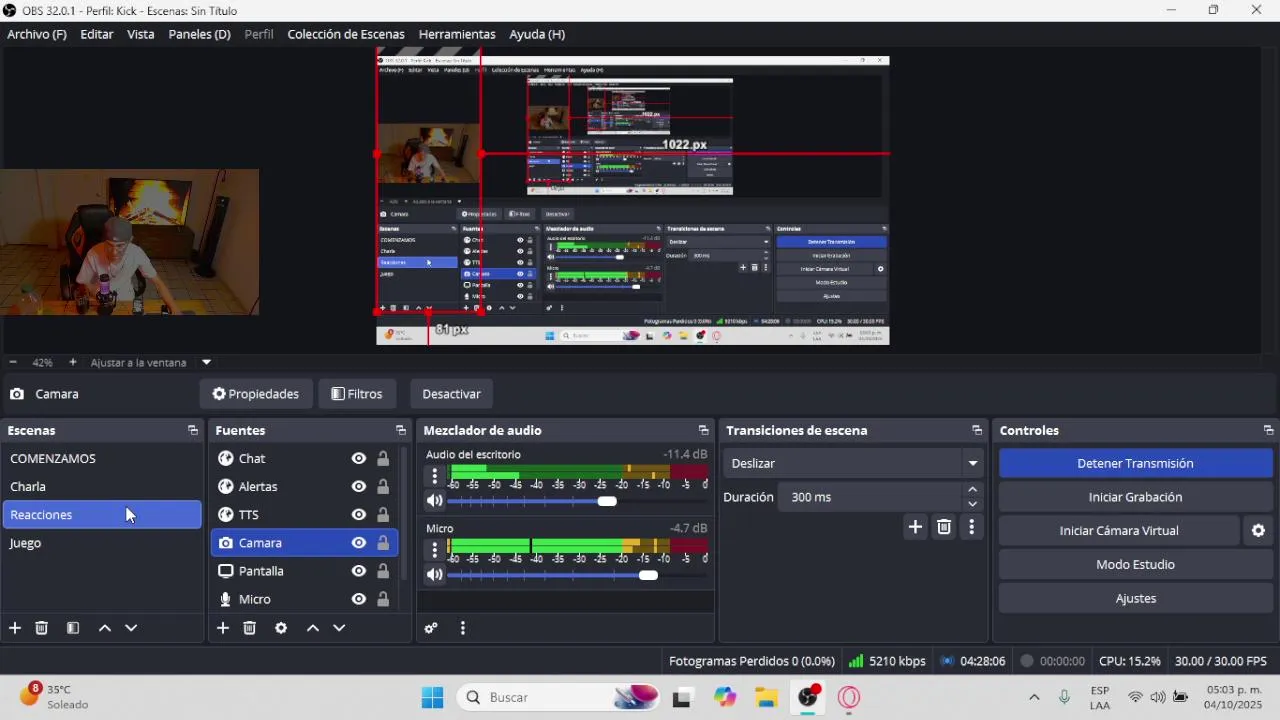The height and width of the screenshot is (720, 1280).
Task: Open Vista menu
Action: pyautogui.click(x=141, y=34)
